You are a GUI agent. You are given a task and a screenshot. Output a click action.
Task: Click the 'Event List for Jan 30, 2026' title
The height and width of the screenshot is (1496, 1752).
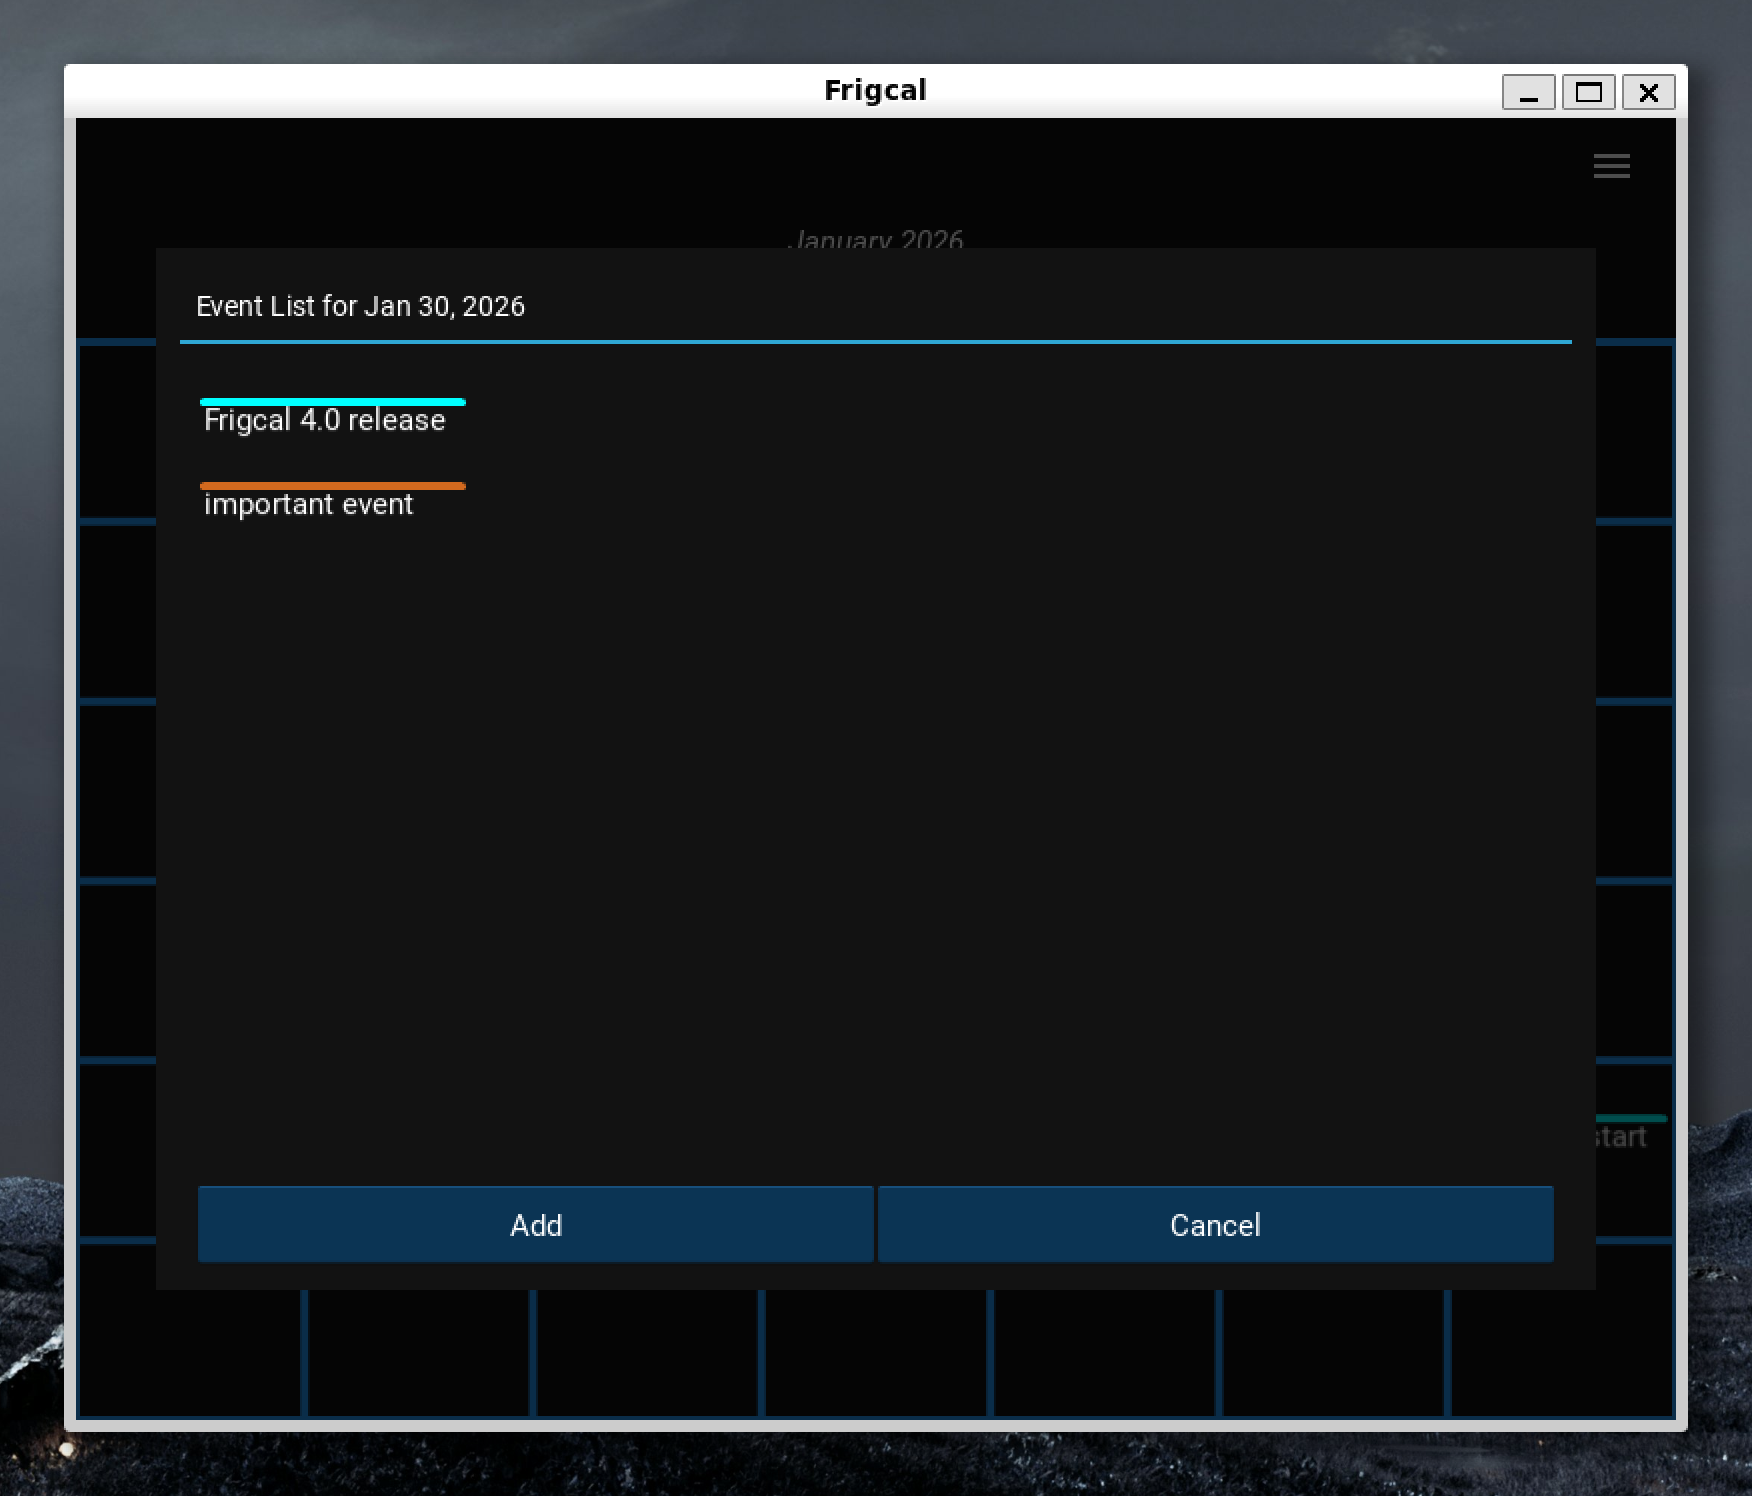click(x=360, y=306)
